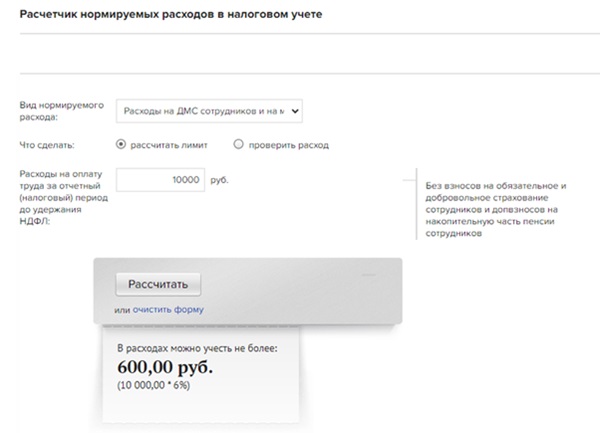Click the side note starting "Без взносов на обязательное"
Screen dimensions: 600x433
tap(496, 209)
